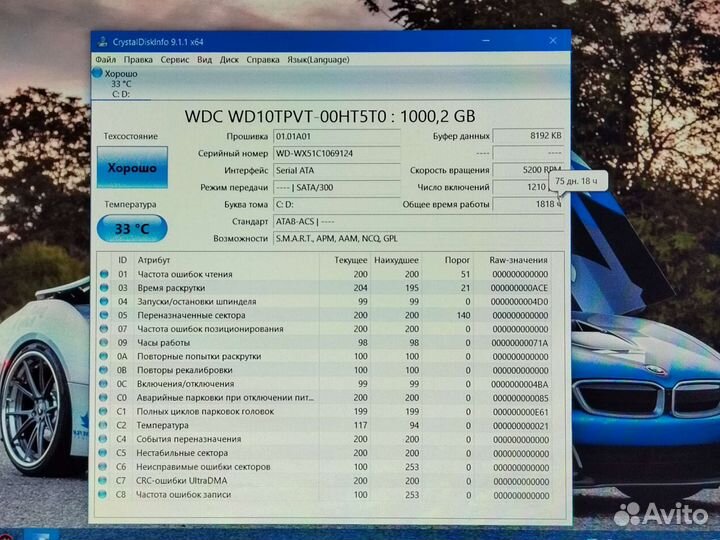Select the Повторные попытки раскрутки row
Image resolution: width=720 pixels, height=540 pixels.
pos(324,357)
